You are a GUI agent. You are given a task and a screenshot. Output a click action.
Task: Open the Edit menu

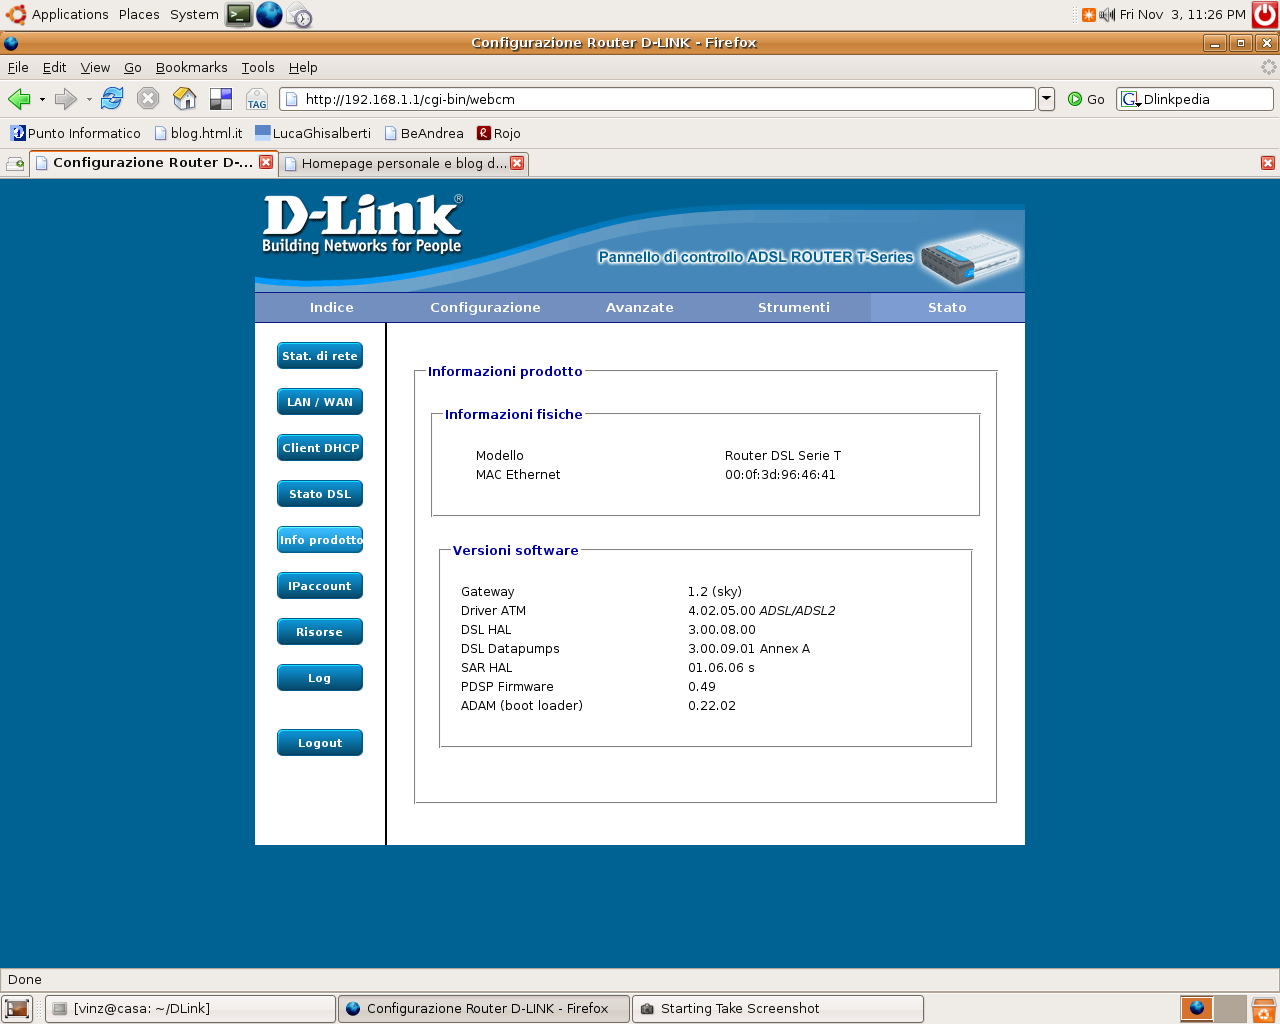(x=54, y=67)
